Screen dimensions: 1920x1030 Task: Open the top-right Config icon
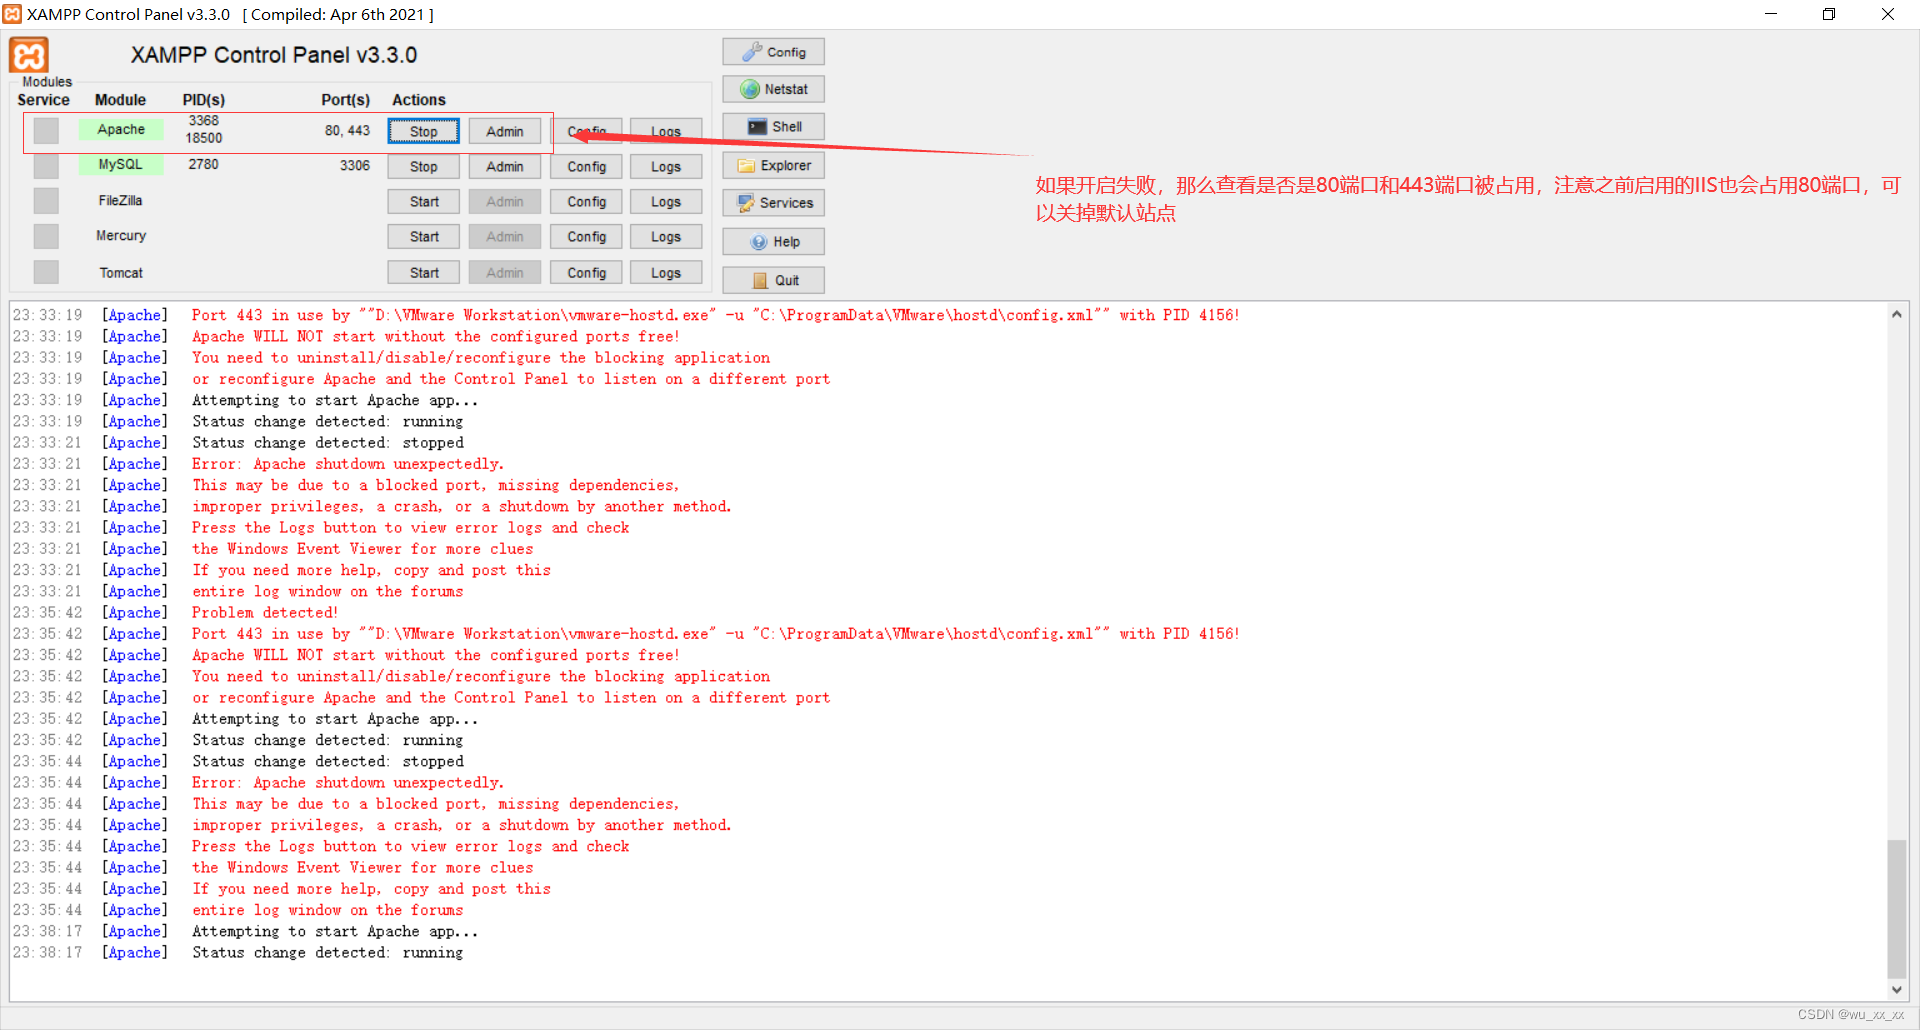coord(772,51)
